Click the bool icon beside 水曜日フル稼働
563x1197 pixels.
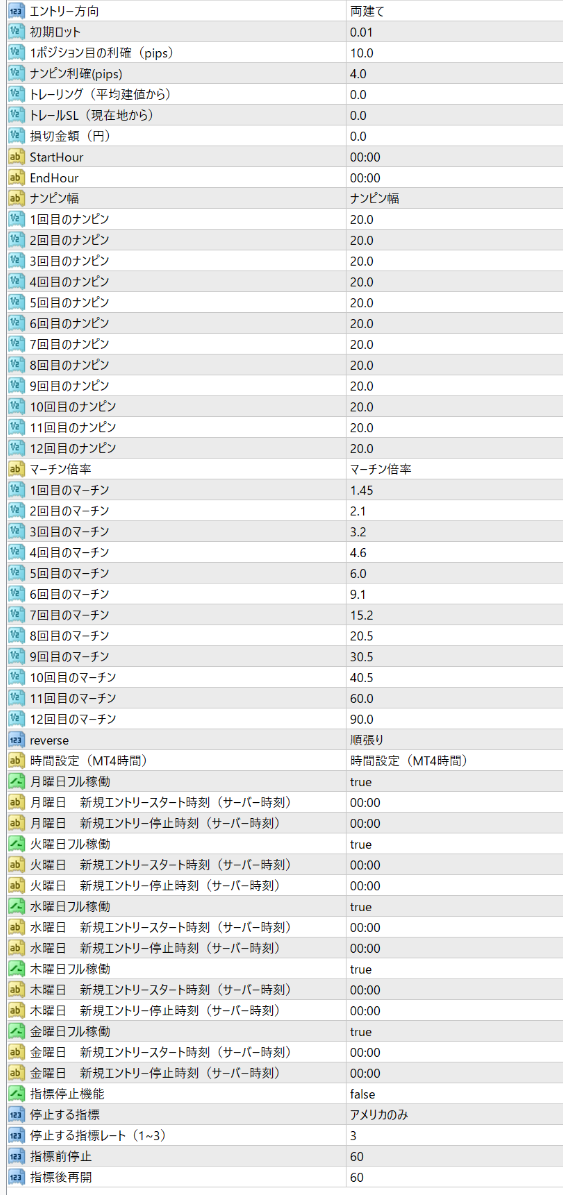pos(17,907)
